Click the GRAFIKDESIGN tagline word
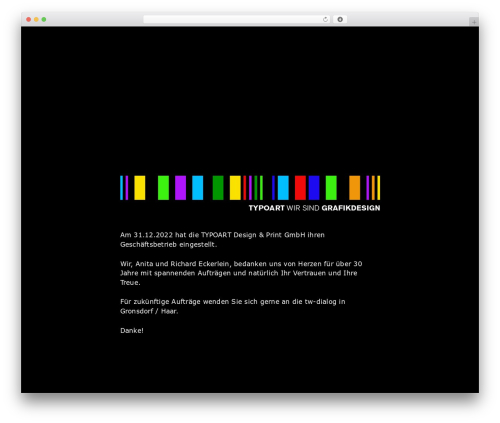500x423 pixels. (351, 208)
